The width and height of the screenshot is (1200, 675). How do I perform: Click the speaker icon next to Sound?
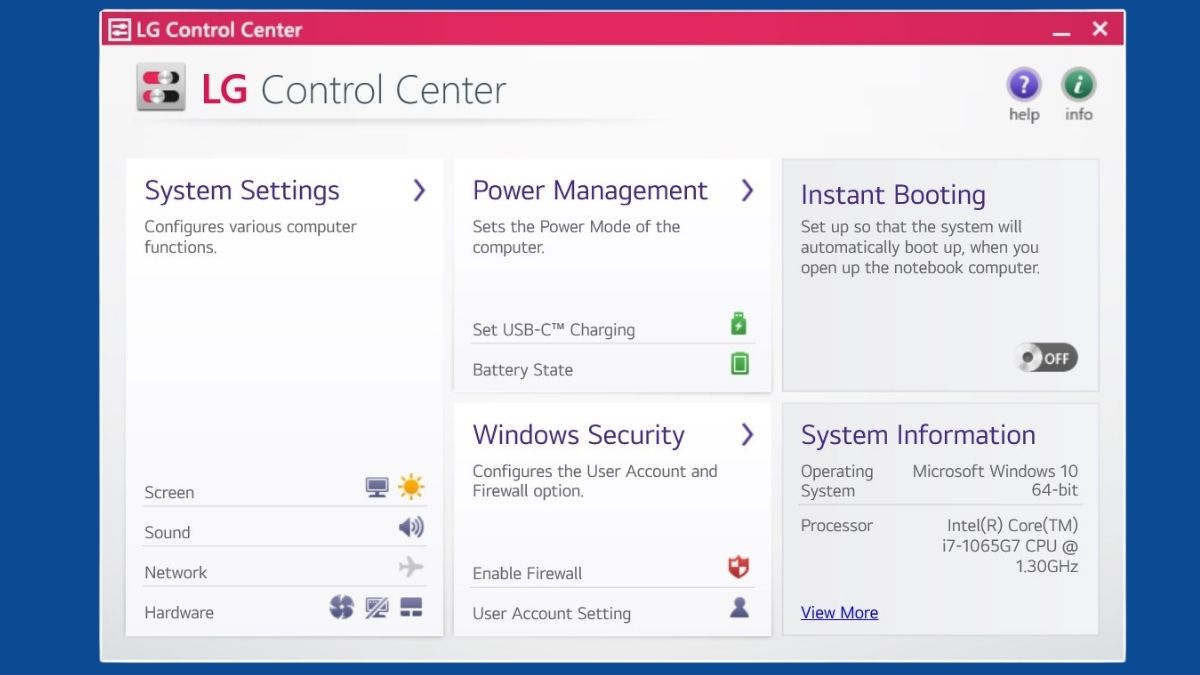(x=411, y=528)
